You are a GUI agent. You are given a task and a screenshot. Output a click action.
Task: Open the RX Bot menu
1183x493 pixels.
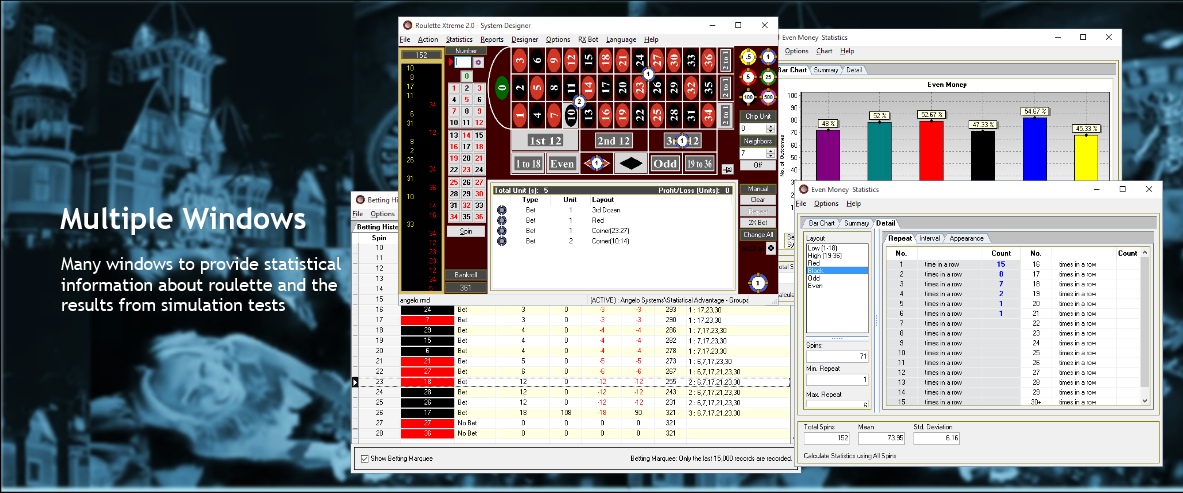pos(588,40)
